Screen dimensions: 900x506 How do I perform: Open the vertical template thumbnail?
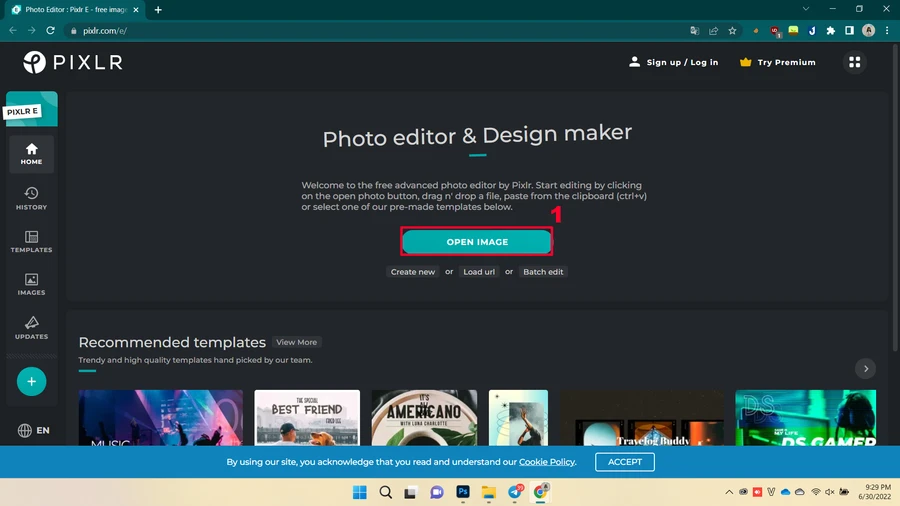pyautogui.click(x=518, y=418)
